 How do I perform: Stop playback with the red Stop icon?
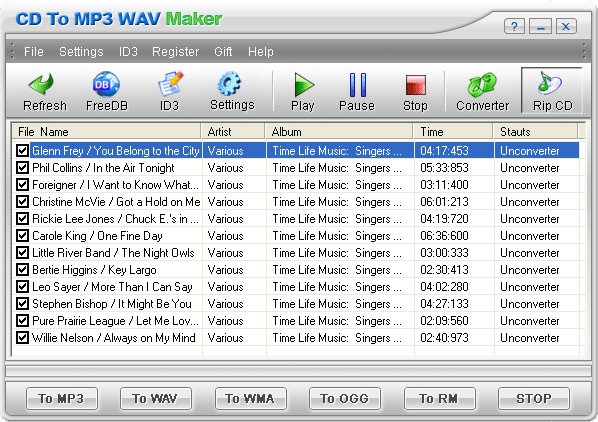pyautogui.click(x=416, y=85)
